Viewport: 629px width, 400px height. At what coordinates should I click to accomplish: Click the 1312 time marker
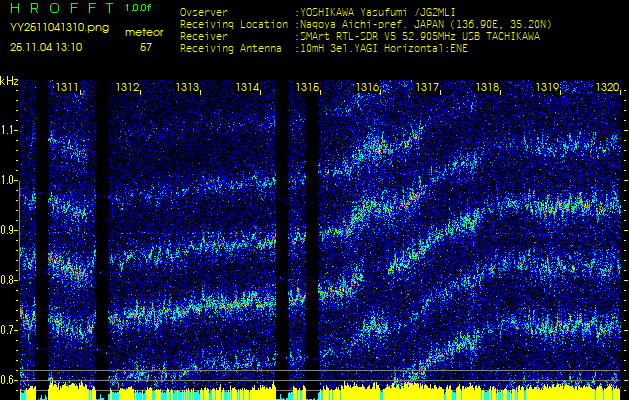click(127, 87)
